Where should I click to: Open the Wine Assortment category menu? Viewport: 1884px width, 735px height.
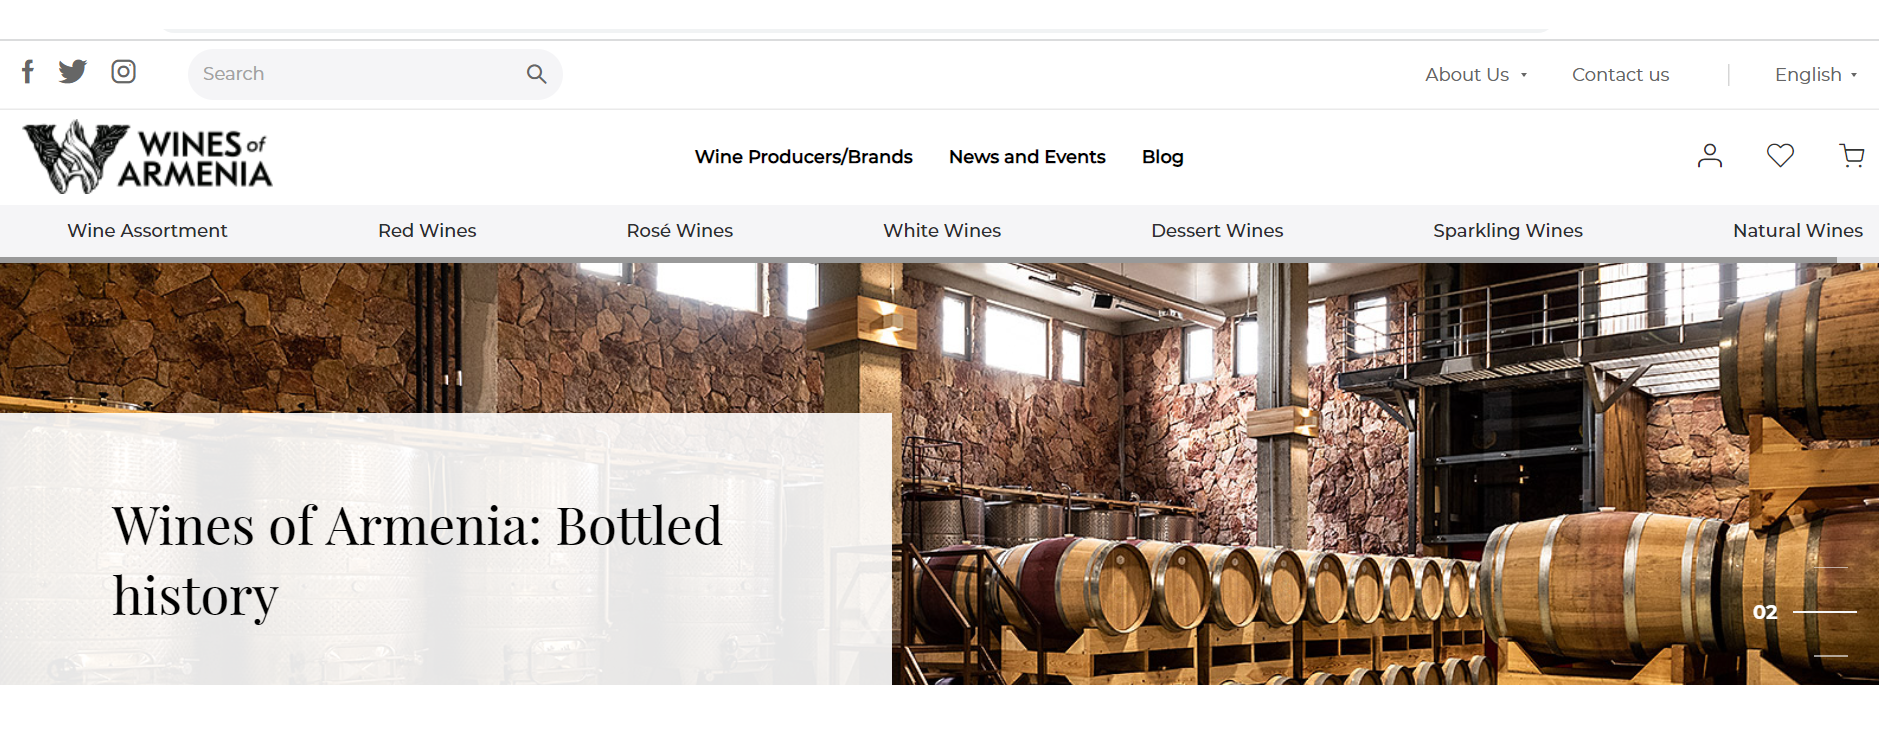point(147,231)
